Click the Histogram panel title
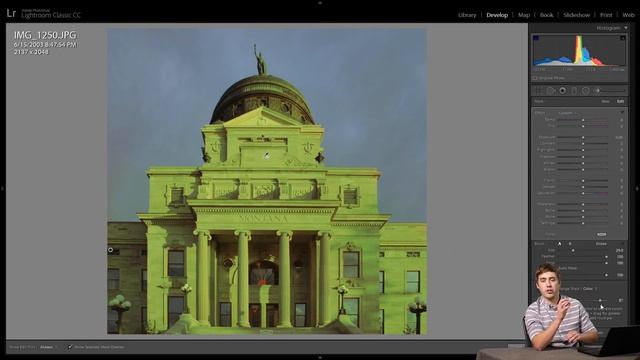This screenshot has width=640, height=360. pos(608,28)
